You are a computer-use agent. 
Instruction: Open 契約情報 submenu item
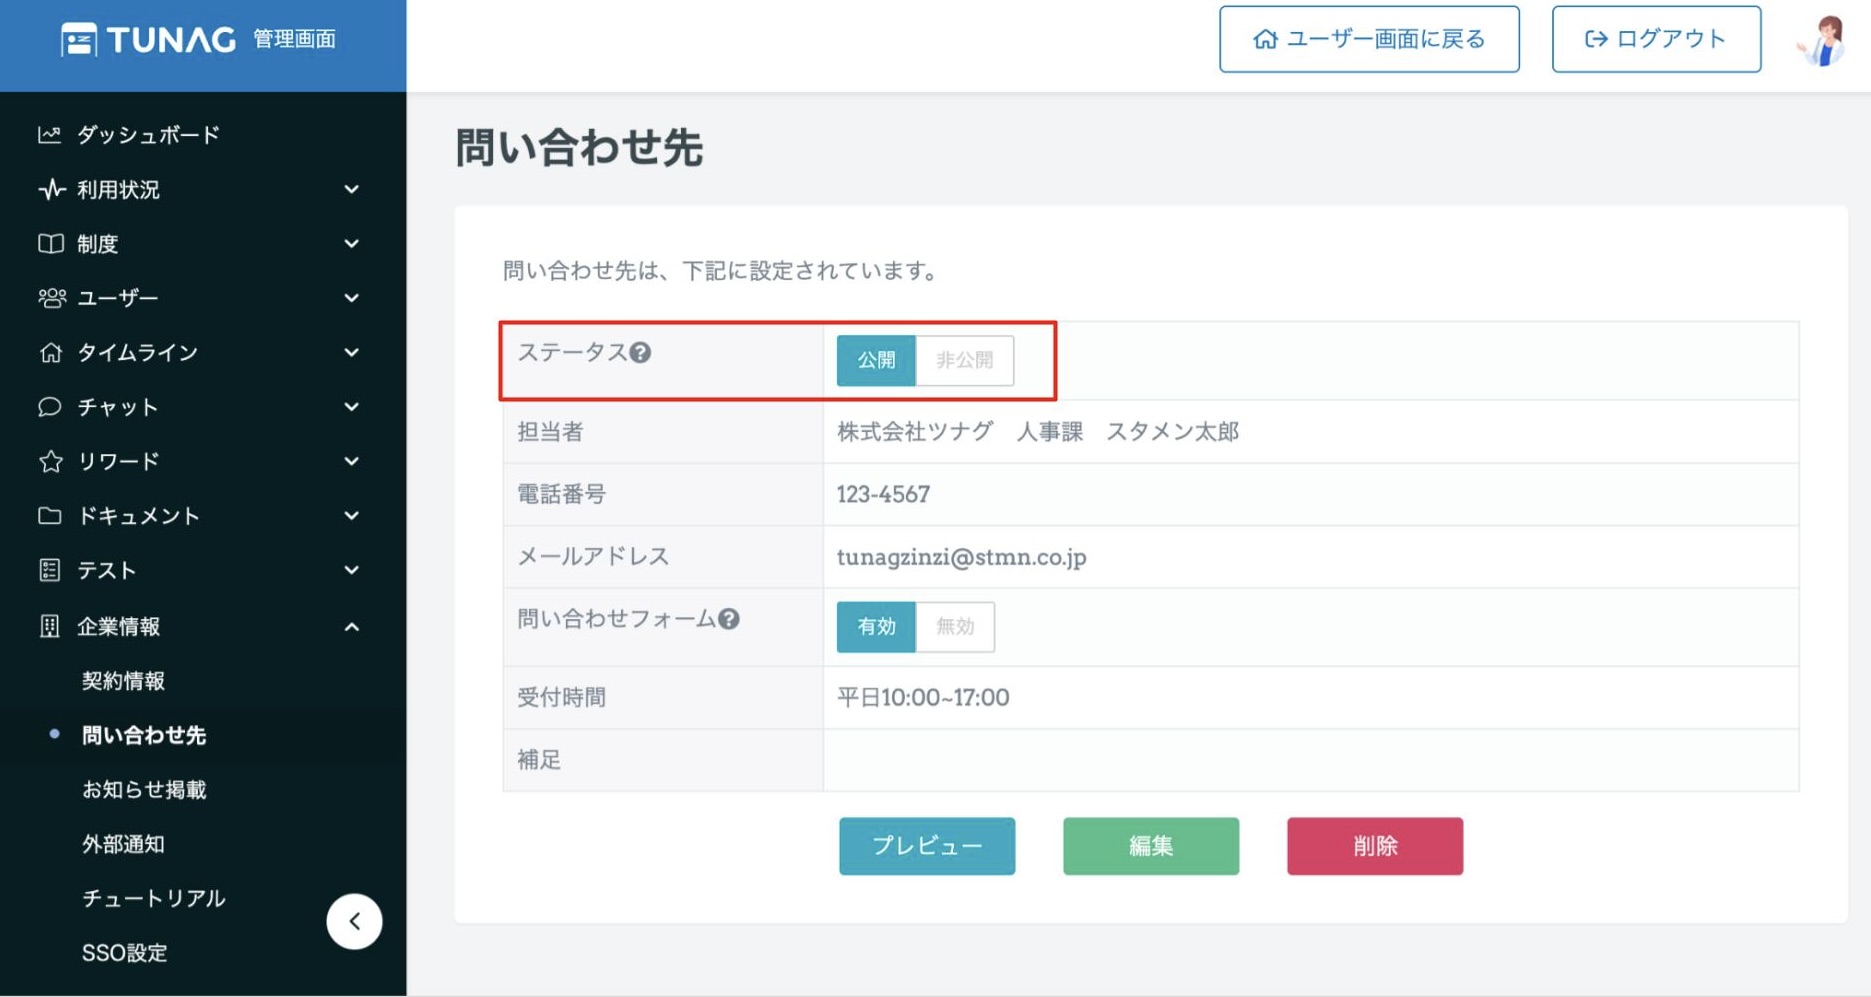pos(123,681)
